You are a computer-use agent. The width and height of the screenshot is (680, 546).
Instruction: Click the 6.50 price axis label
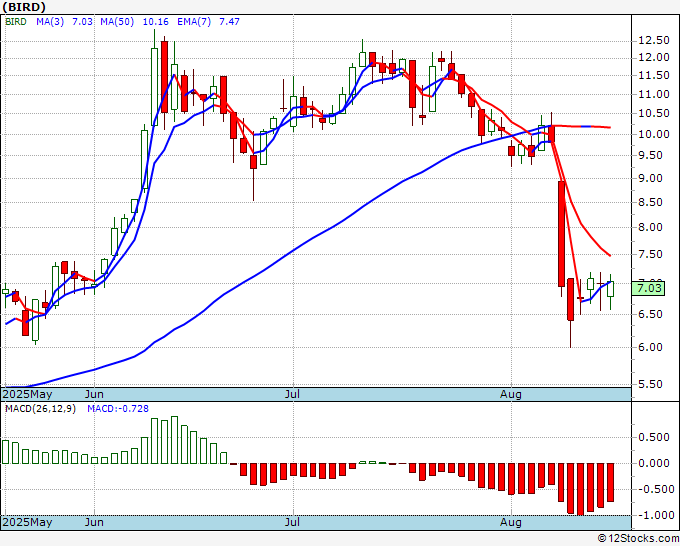click(x=650, y=314)
